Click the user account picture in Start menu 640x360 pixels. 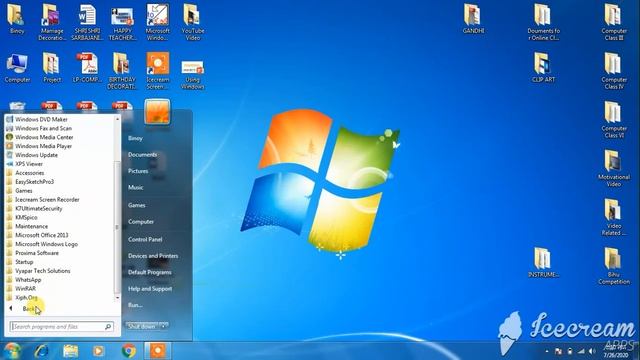coord(157,111)
